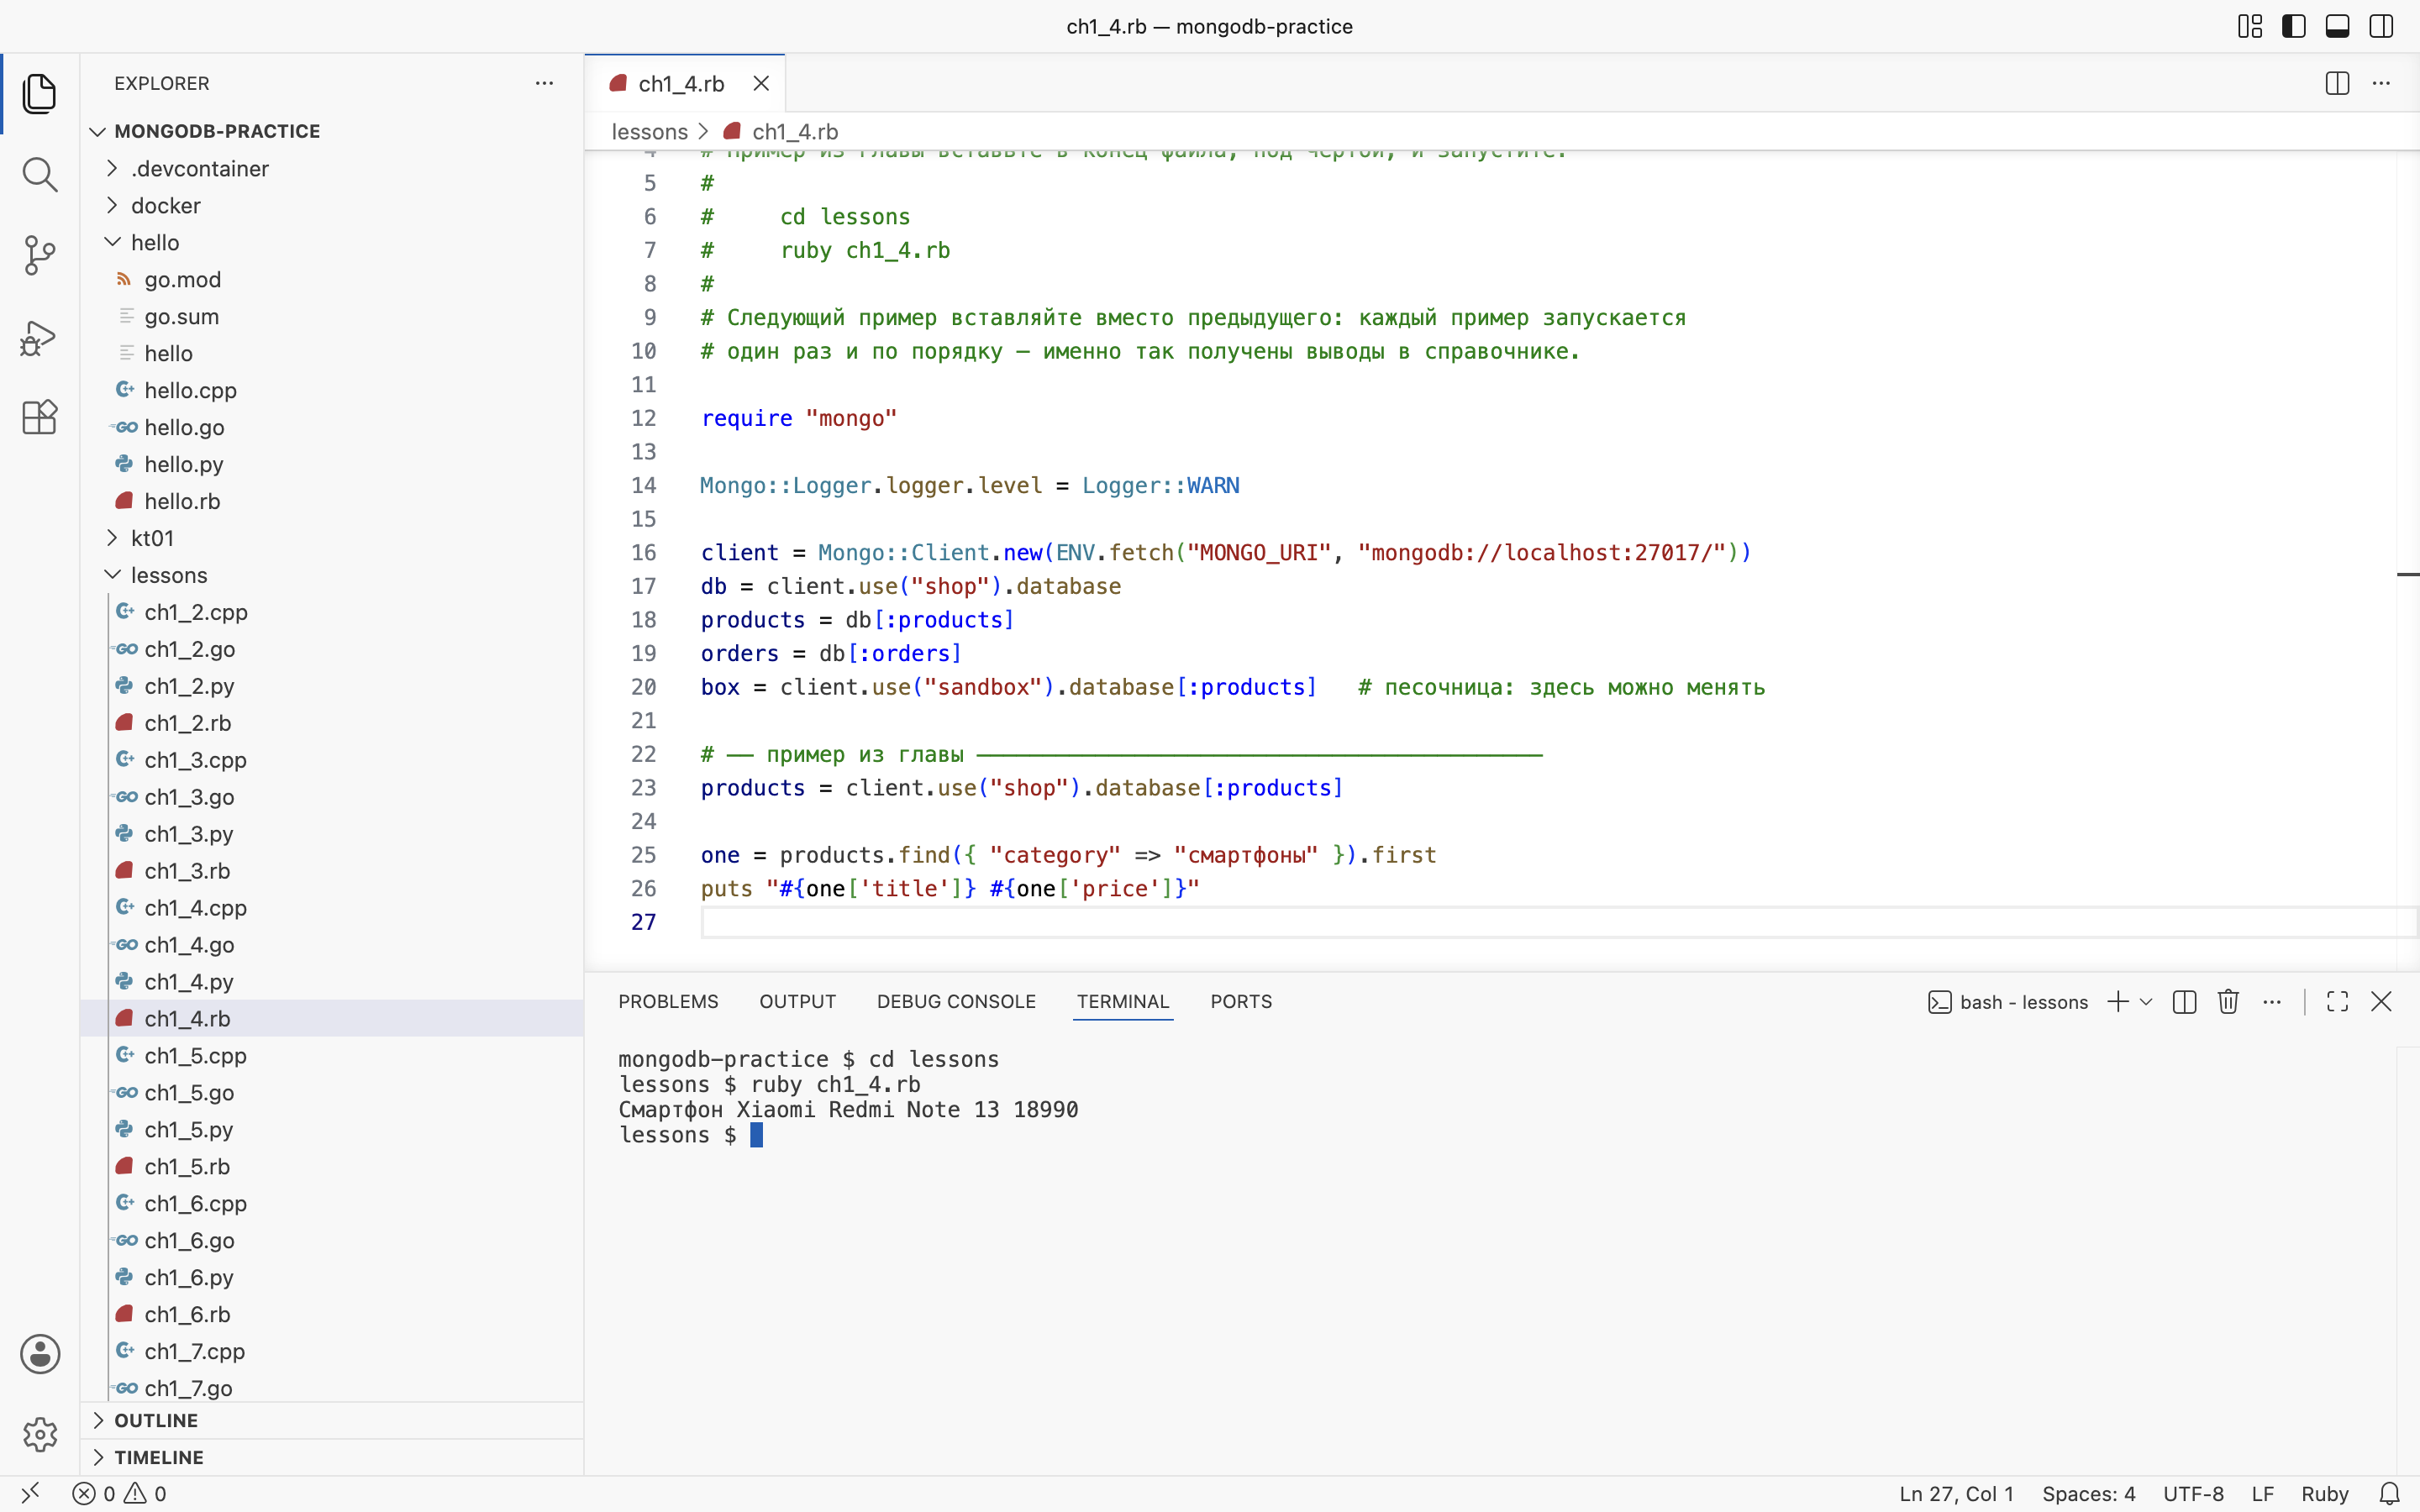The image size is (2420, 1512).
Task: Click the terminal prompt input area
Action: pos(756,1135)
